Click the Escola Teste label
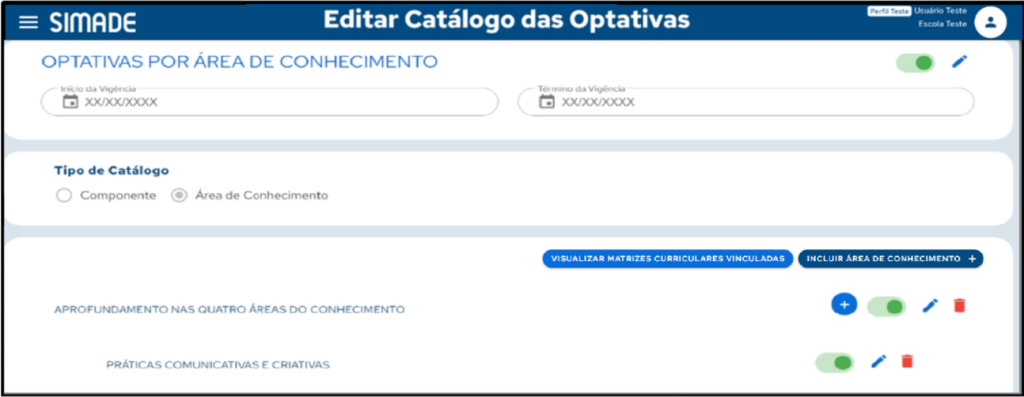Image resolution: width=1024 pixels, height=397 pixels. point(942,24)
